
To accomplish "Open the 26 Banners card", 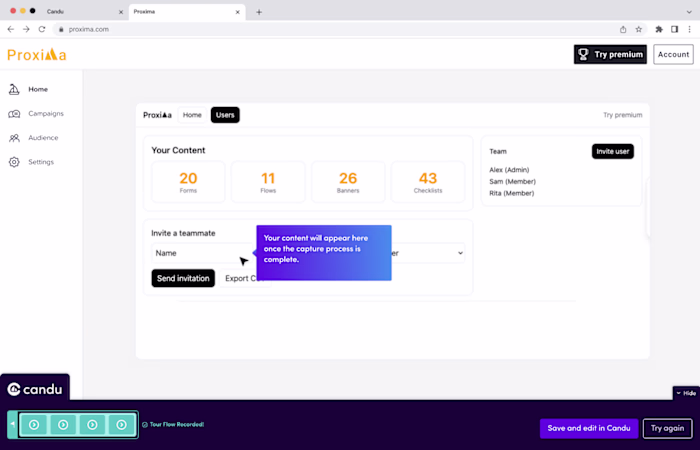I will point(348,182).
